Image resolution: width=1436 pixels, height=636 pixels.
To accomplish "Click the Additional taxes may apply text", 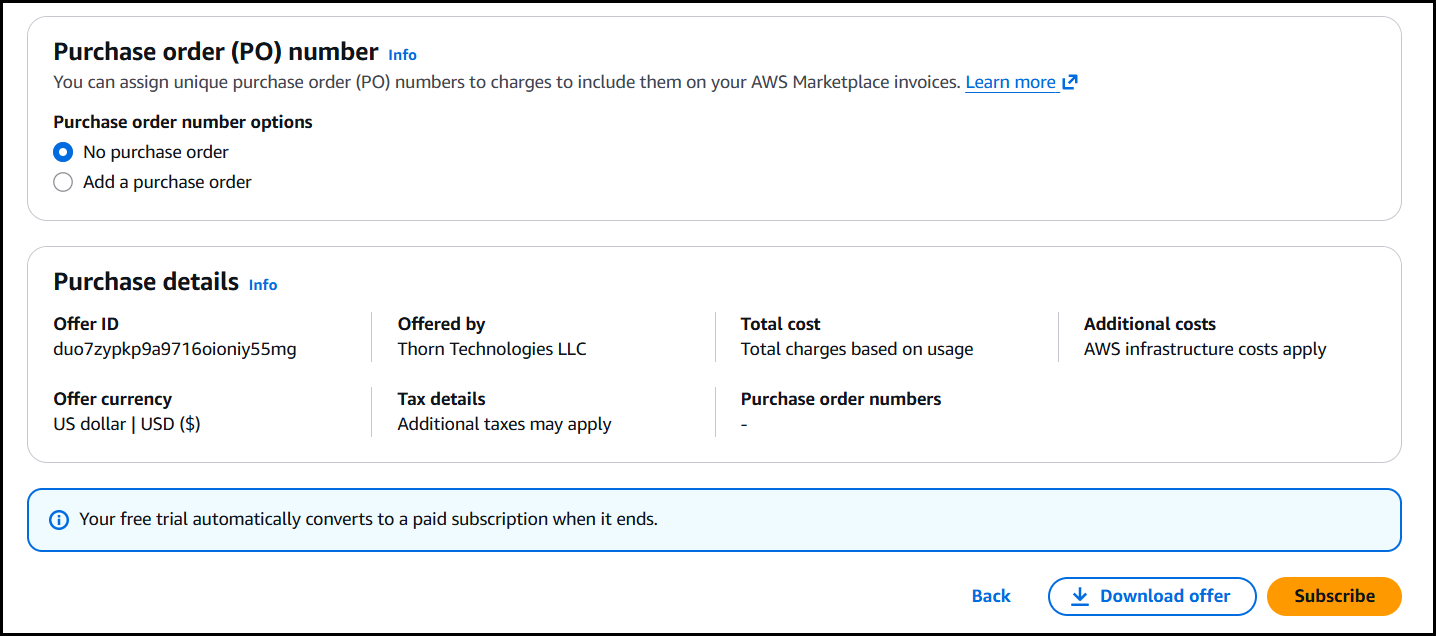I will point(504,424).
